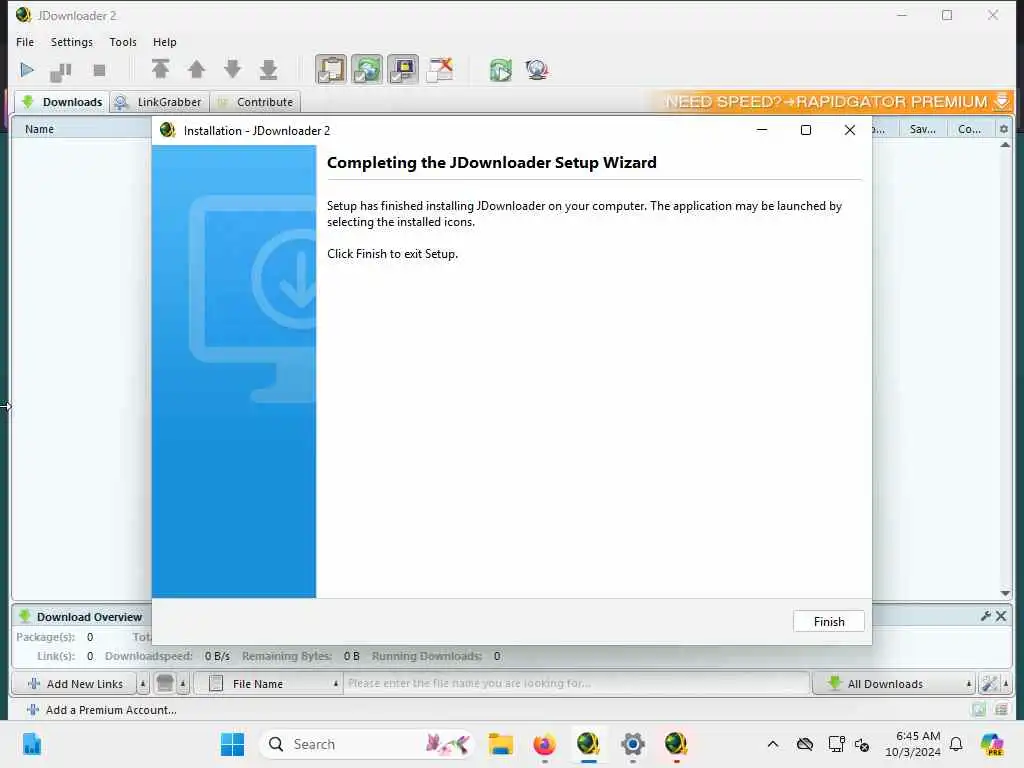Open the Windows Start menu

pos(232,744)
